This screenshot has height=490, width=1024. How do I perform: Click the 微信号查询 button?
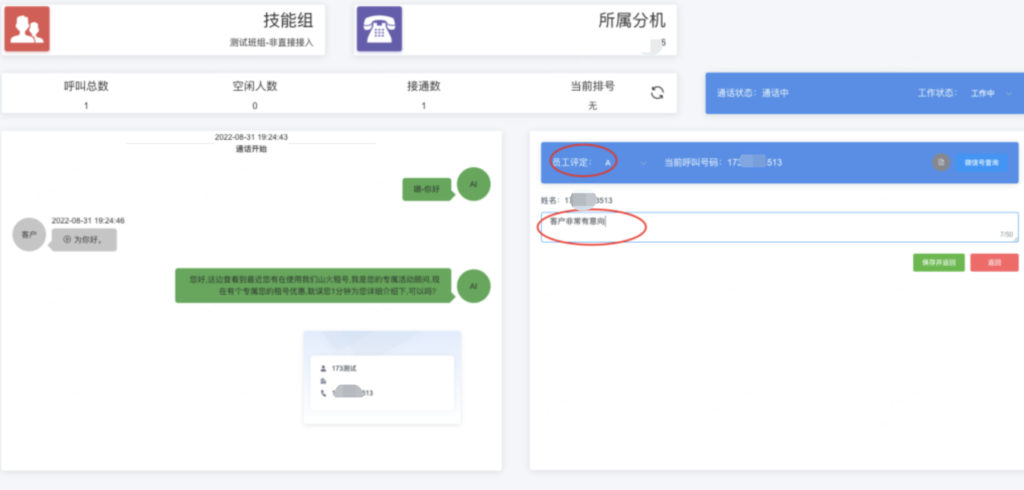(980, 162)
